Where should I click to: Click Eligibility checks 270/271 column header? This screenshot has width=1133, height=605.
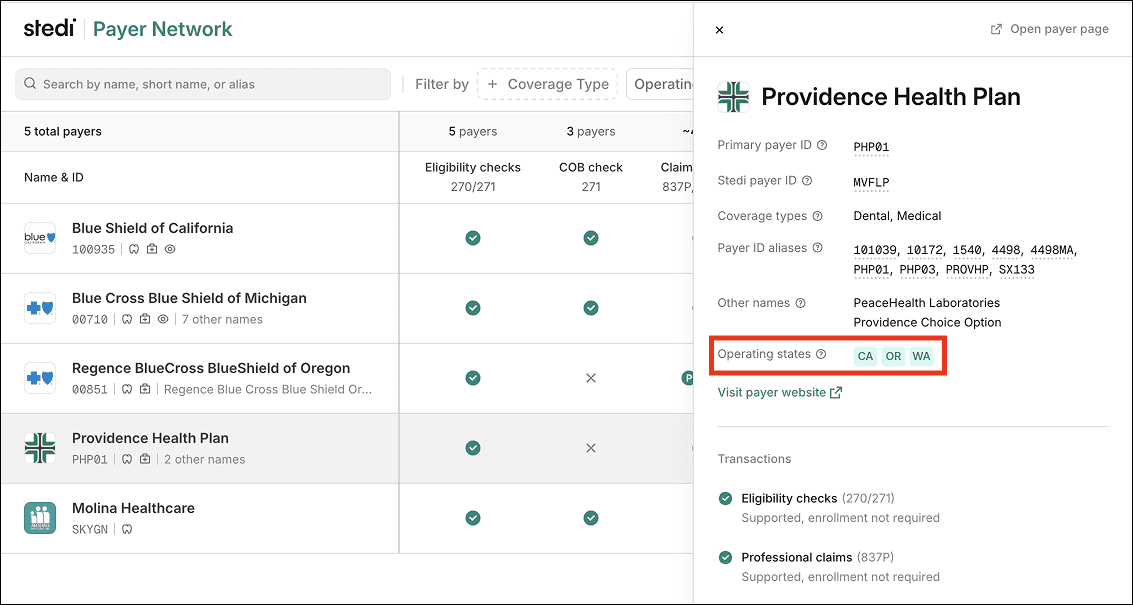coord(473,177)
